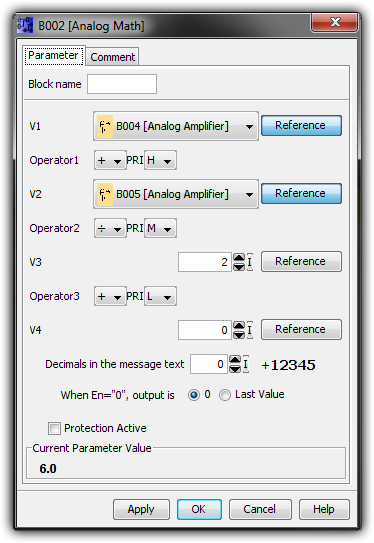Viewport: 374px width, 543px height.
Task: Open the Operator1 priority H dropdown
Action: click(160, 160)
